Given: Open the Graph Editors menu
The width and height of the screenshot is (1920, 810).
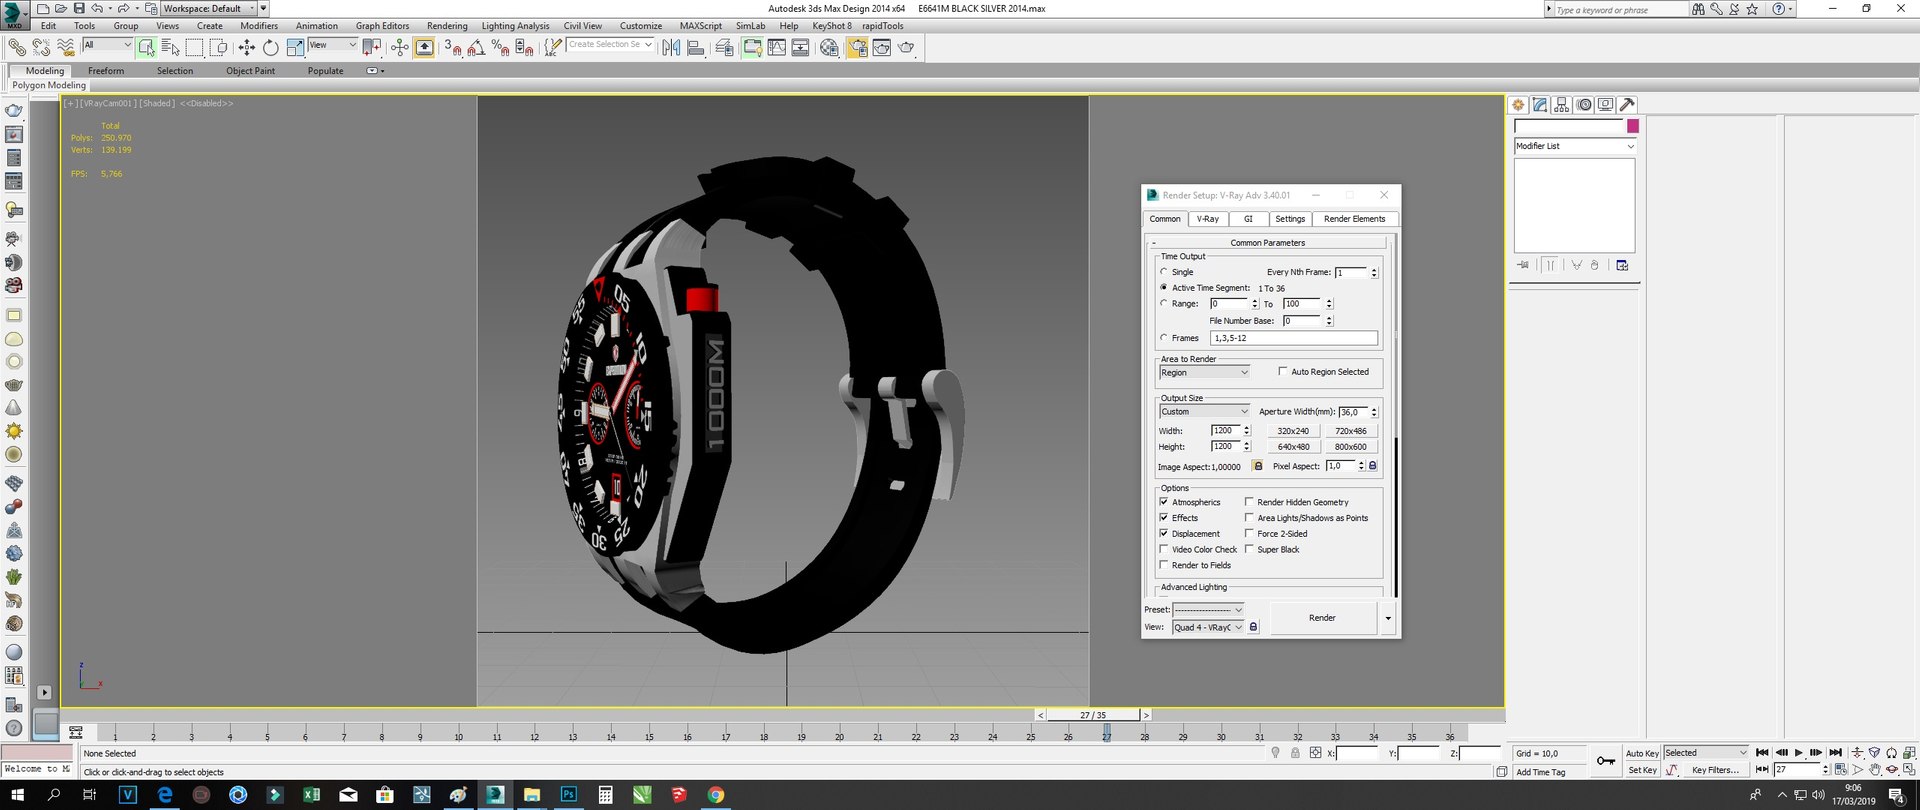Looking at the screenshot, I should tap(382, 26).
